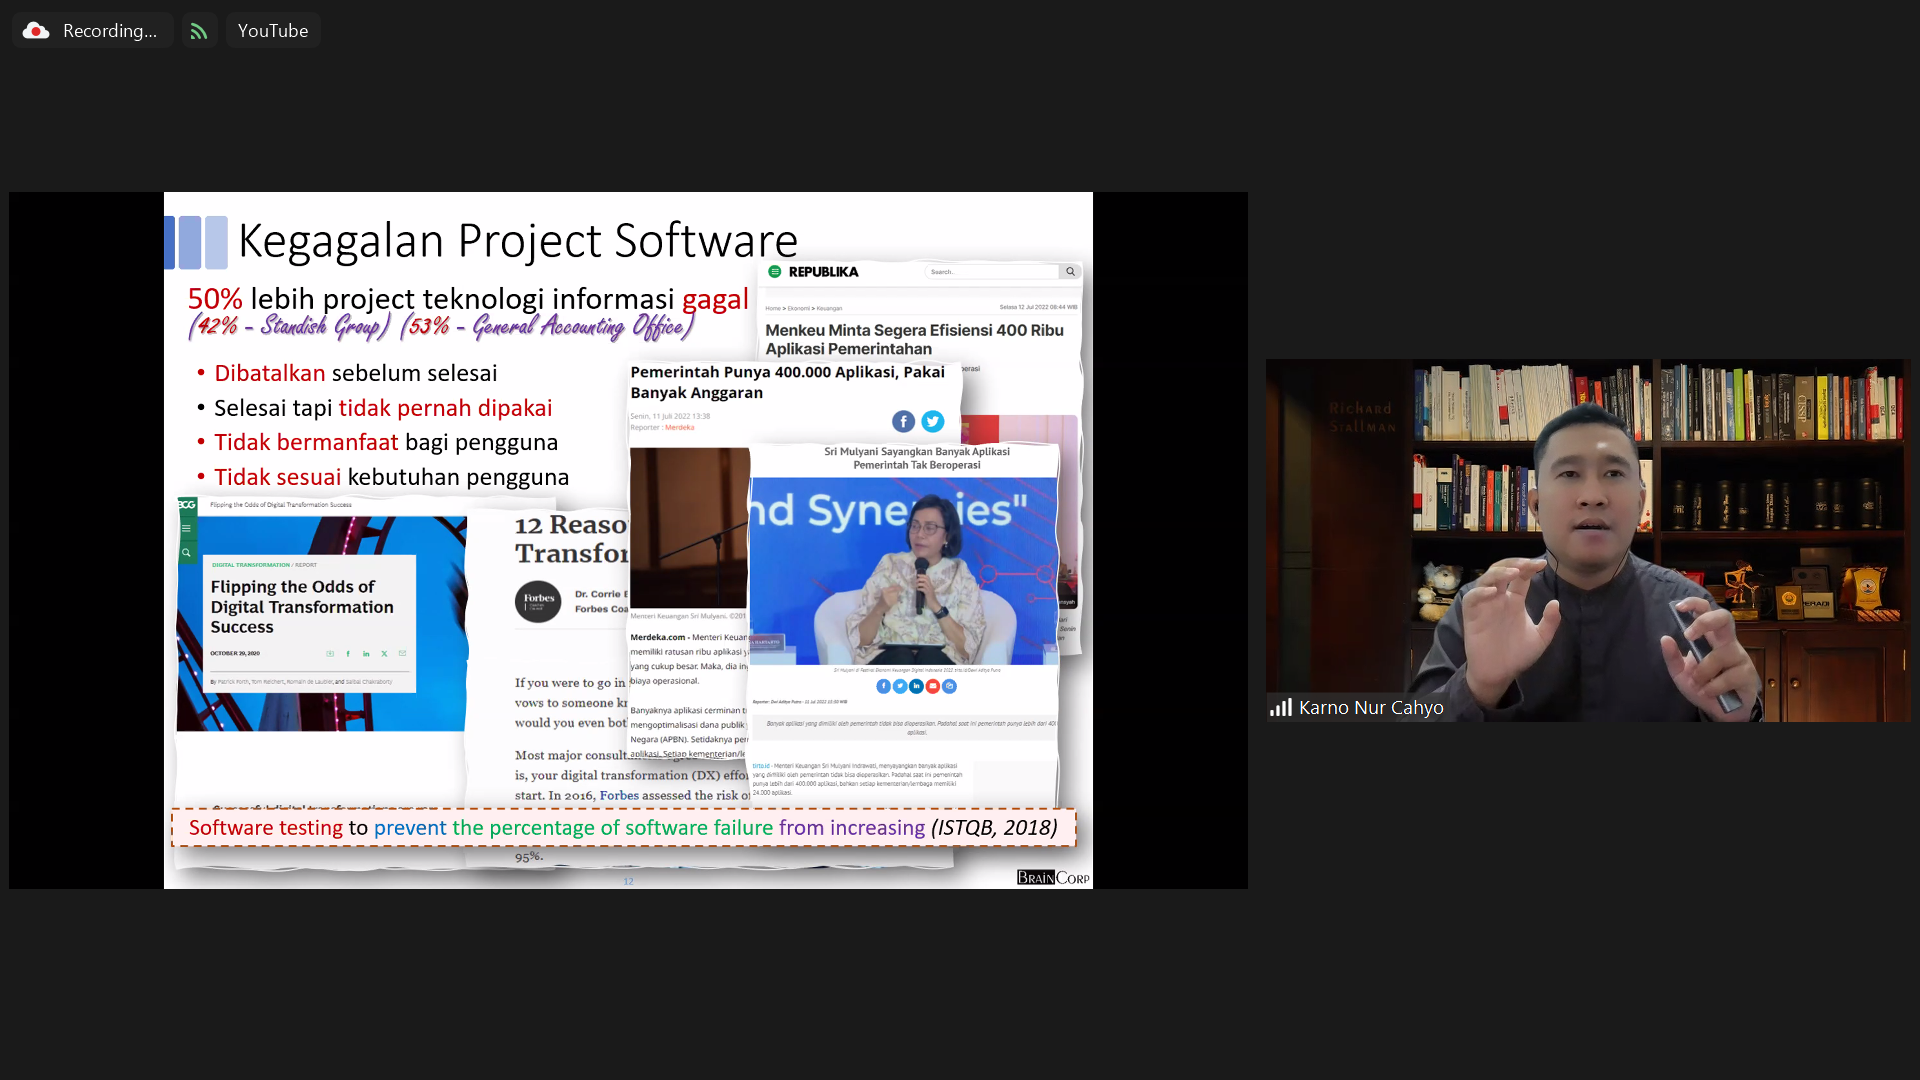This screenshot has width=1920, height=1080.
Task: Click Karno Nur Cahyo's video thumbnail
Action: coord(1587,540)
